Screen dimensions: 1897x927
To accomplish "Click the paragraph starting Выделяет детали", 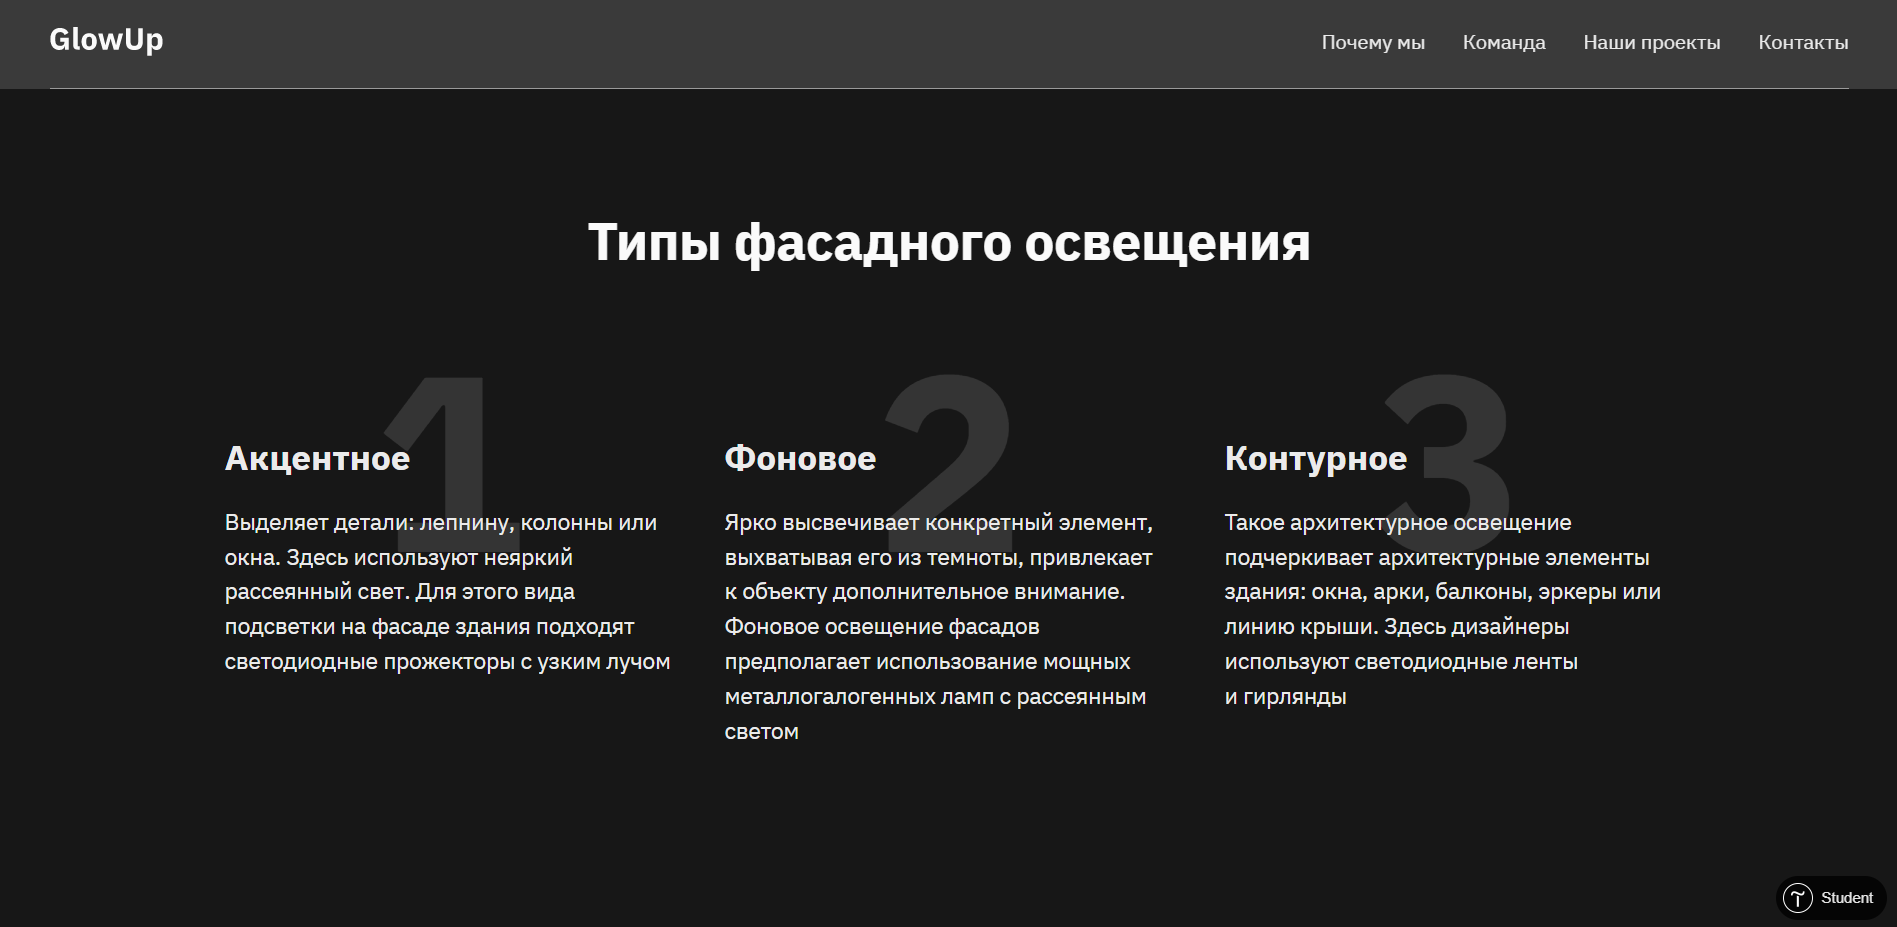I will point(447,592).
